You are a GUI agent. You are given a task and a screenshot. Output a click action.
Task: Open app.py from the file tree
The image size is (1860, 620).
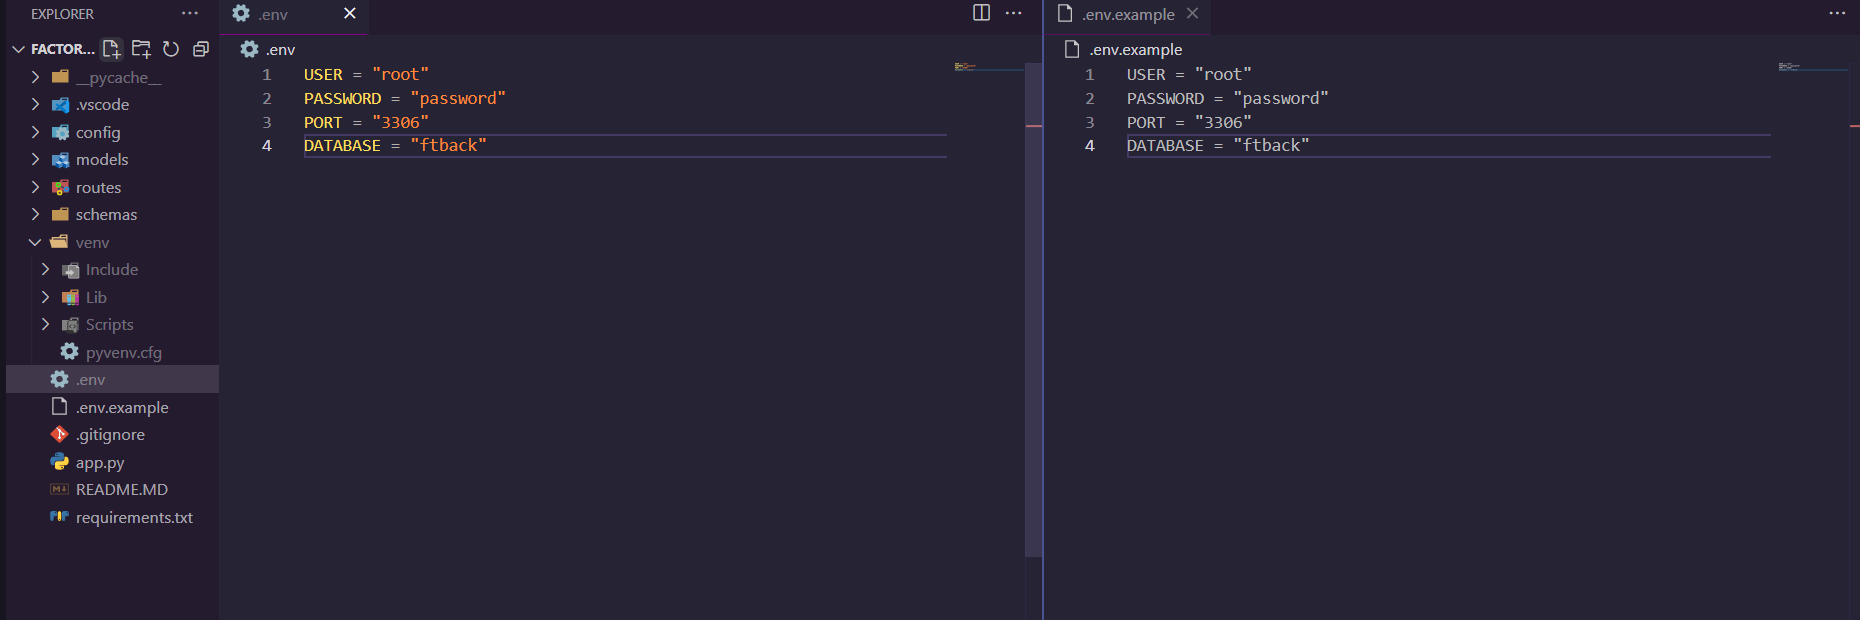pos(112,462)
